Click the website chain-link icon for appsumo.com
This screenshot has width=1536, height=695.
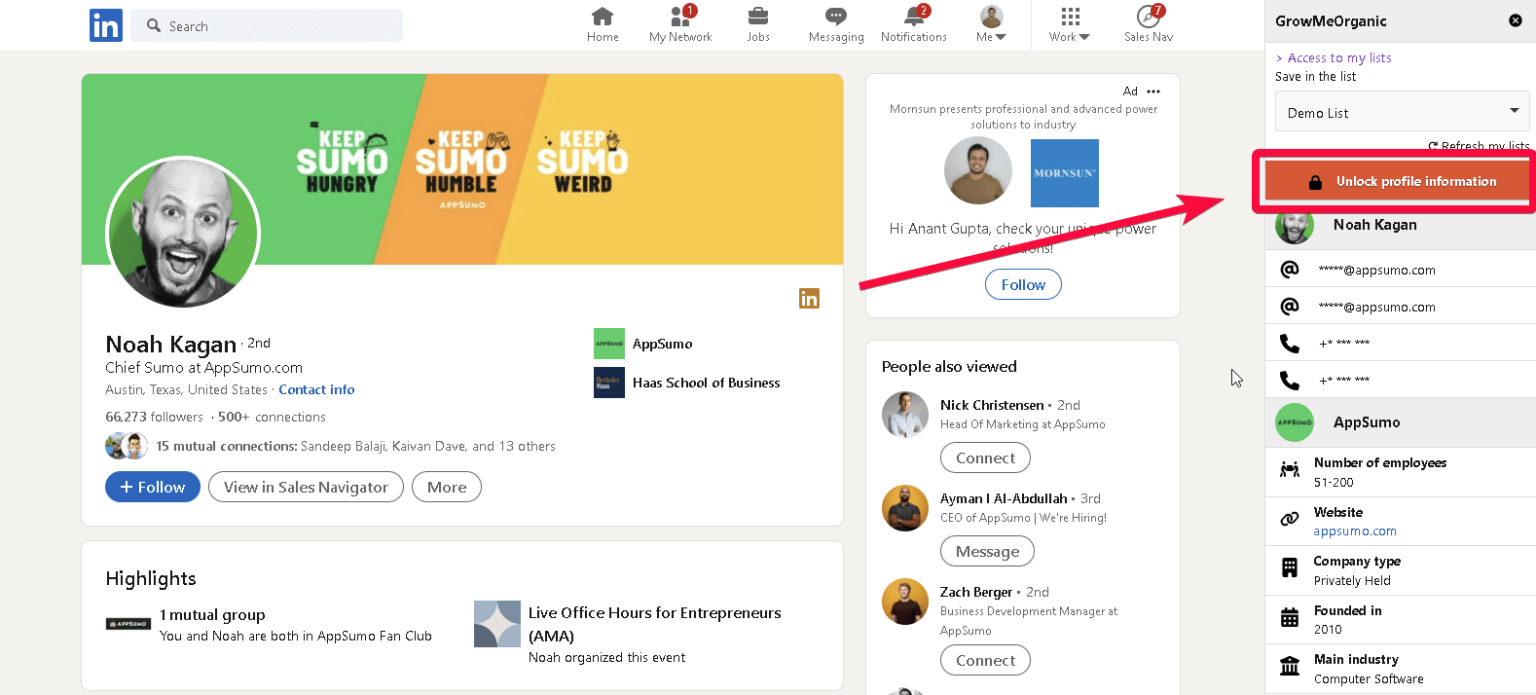click(x=1292, y=519)
